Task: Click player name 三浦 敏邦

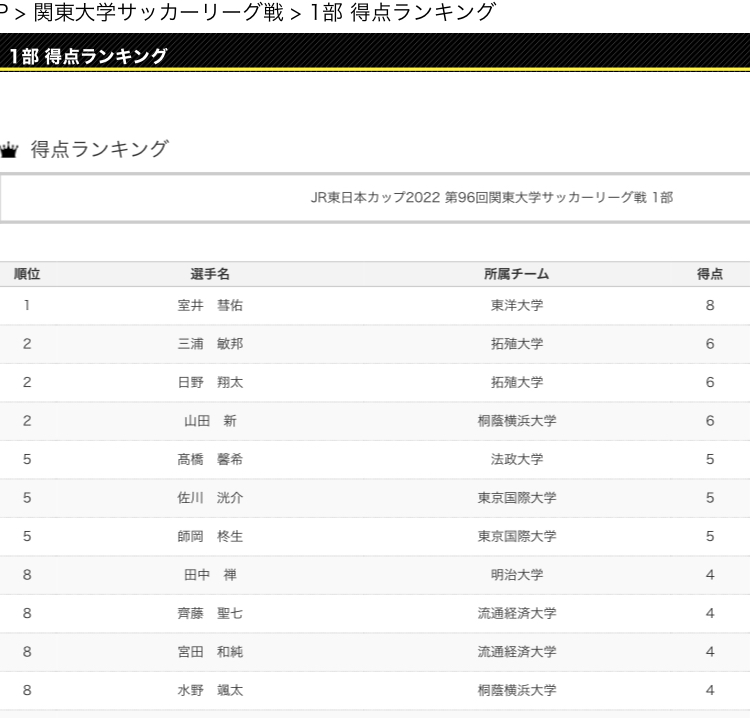Action: (x=210, y=344)
